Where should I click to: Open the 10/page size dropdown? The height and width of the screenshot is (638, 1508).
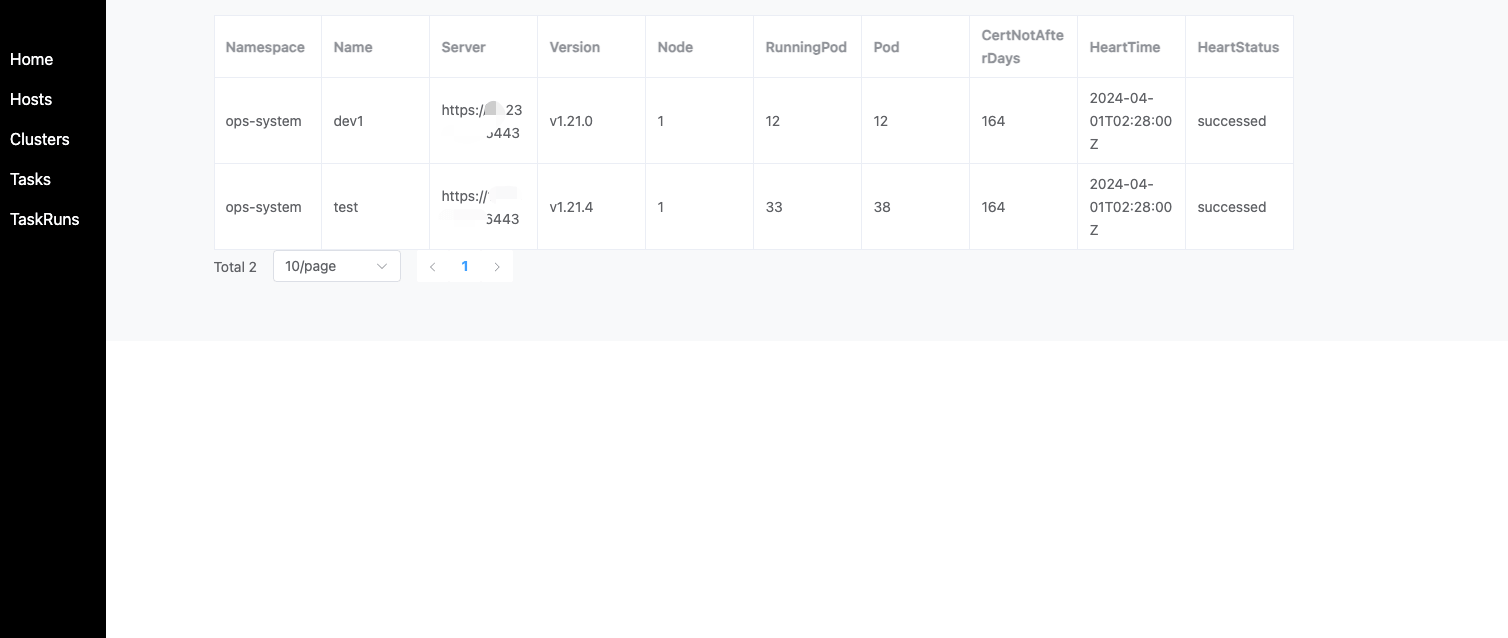click(337, 266)
